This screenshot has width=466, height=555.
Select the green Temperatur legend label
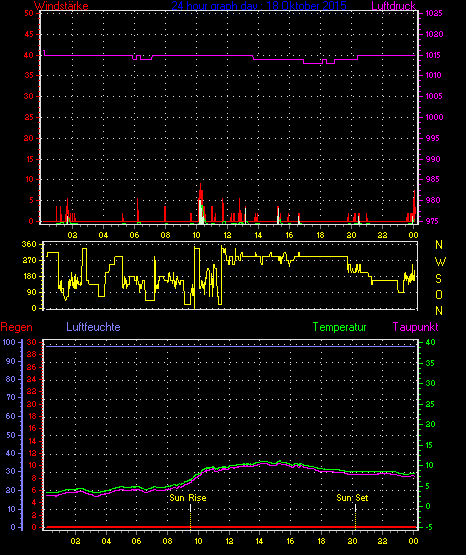click(339, 327)
